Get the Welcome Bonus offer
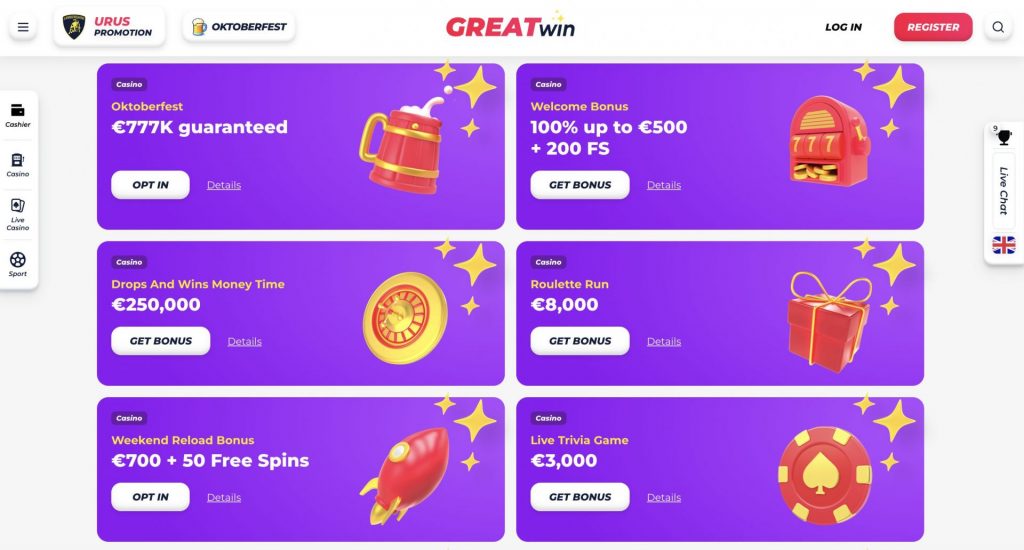Image resolution: width=1024 pixels, height=550 pixels. click(x=579, y=185)
